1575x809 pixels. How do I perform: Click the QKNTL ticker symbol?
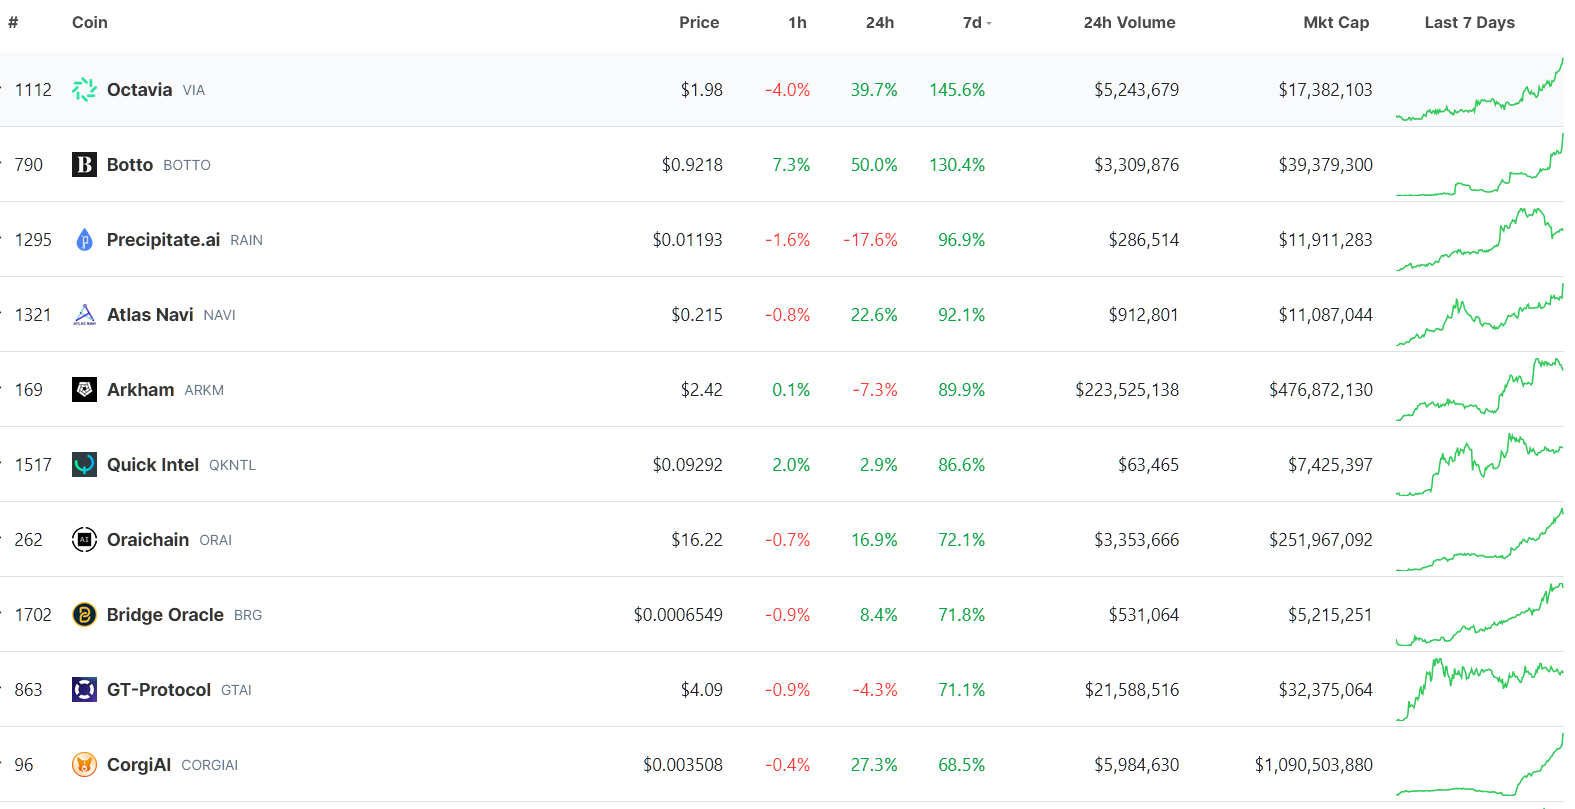coord(232,466)
